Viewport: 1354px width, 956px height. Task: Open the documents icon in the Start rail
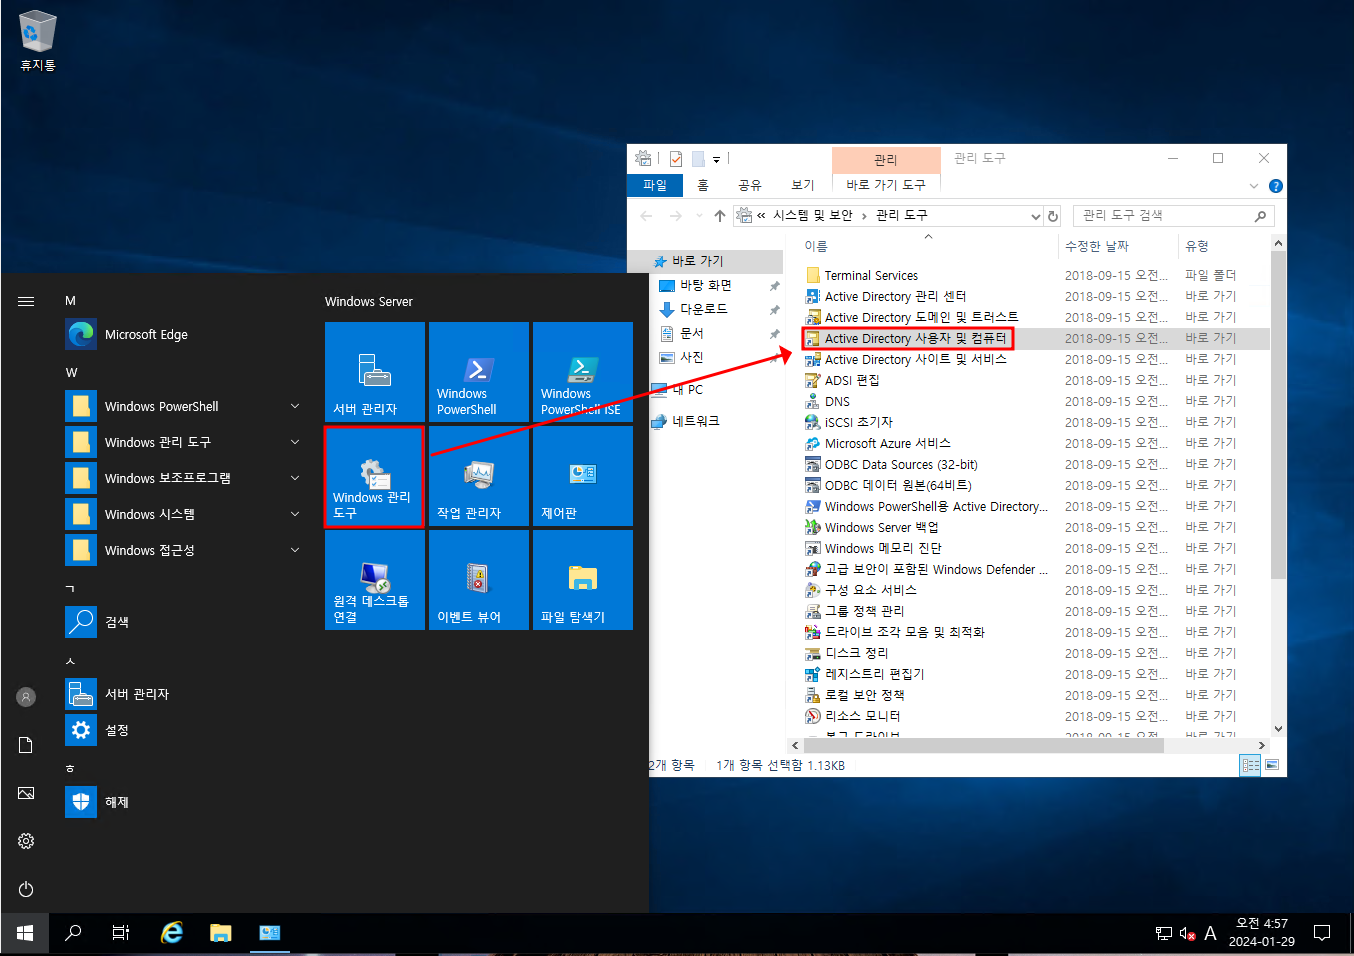(26, 745)
